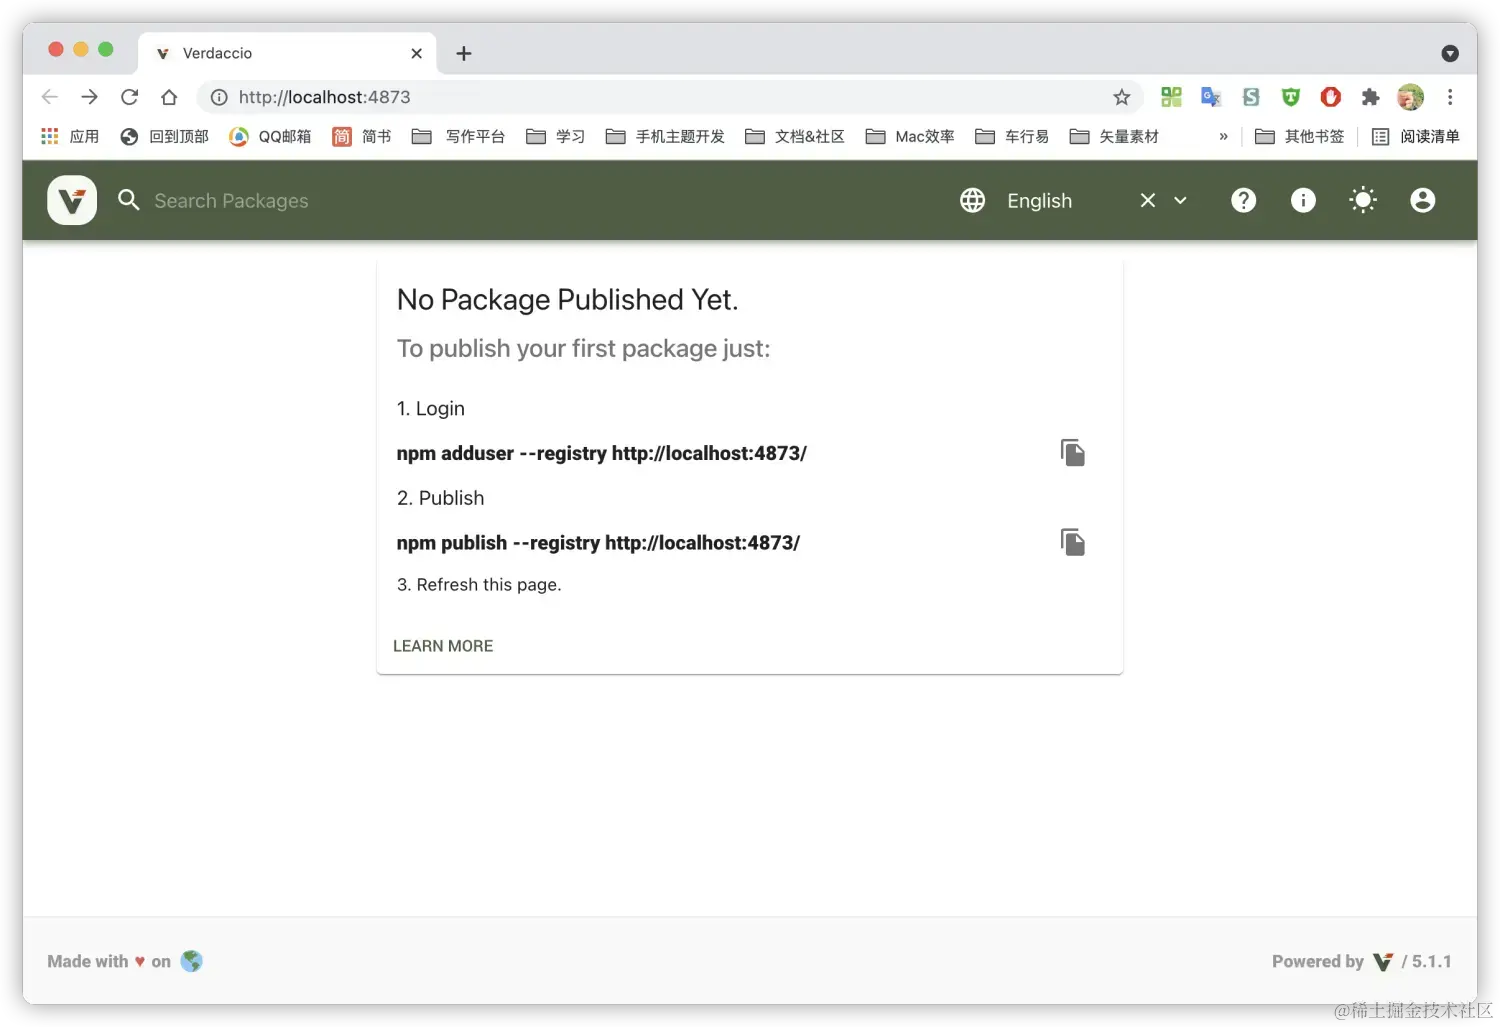Open the 回到顶部 bookmark

tap(164, 136)
